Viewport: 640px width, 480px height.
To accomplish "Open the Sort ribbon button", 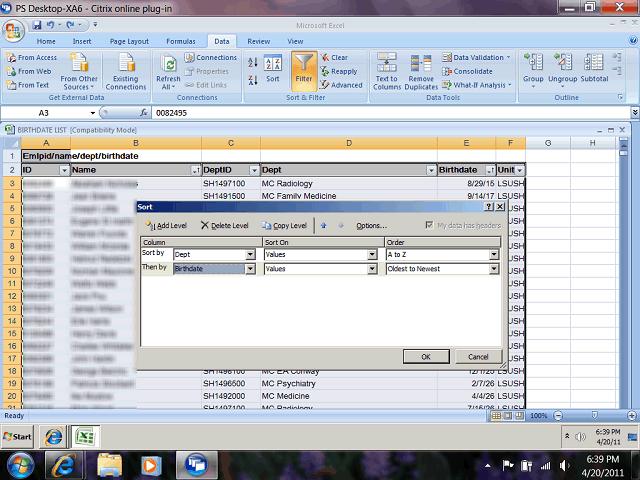I will 273,69.
